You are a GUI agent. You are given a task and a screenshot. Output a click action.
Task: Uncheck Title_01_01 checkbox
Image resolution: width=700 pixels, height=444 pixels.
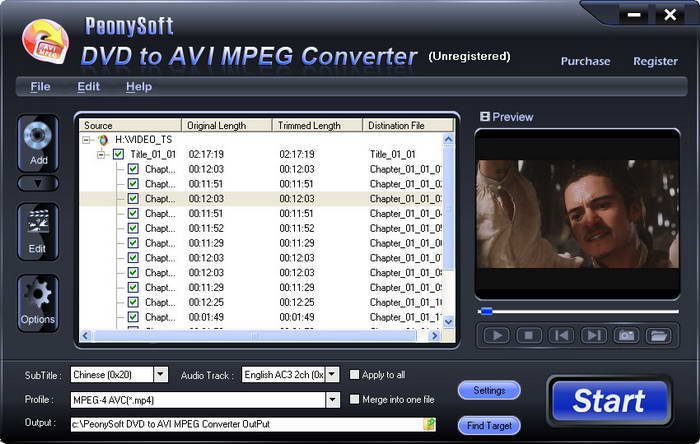coord(118,154)
